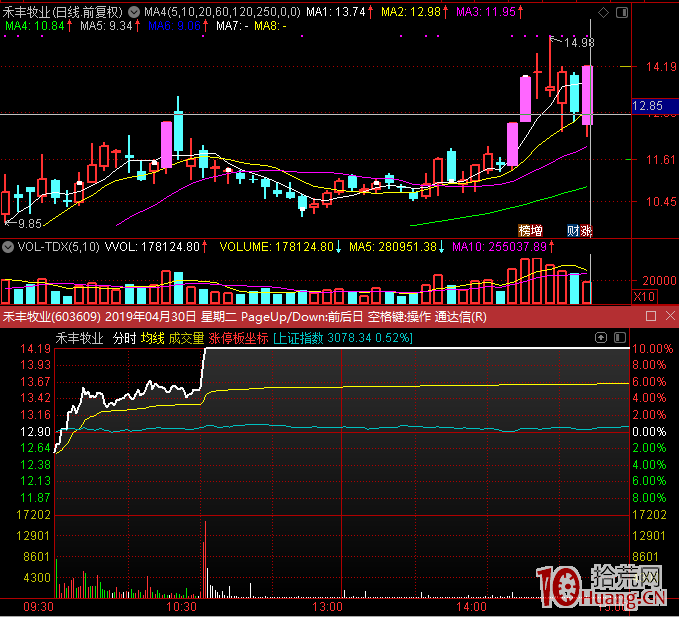Click the 0.00% baseline percentage label
Image resolution: width=679 pixels, height=617 pixels.
coord(649,432)
